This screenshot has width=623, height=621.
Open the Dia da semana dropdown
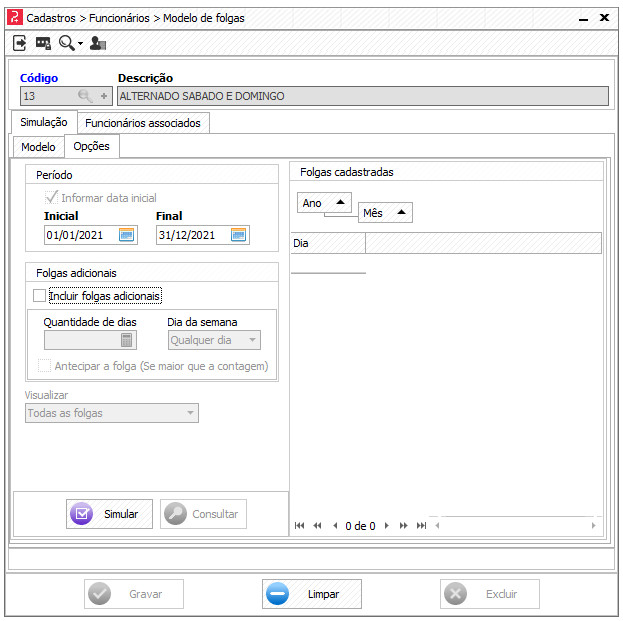pos(215,340)
